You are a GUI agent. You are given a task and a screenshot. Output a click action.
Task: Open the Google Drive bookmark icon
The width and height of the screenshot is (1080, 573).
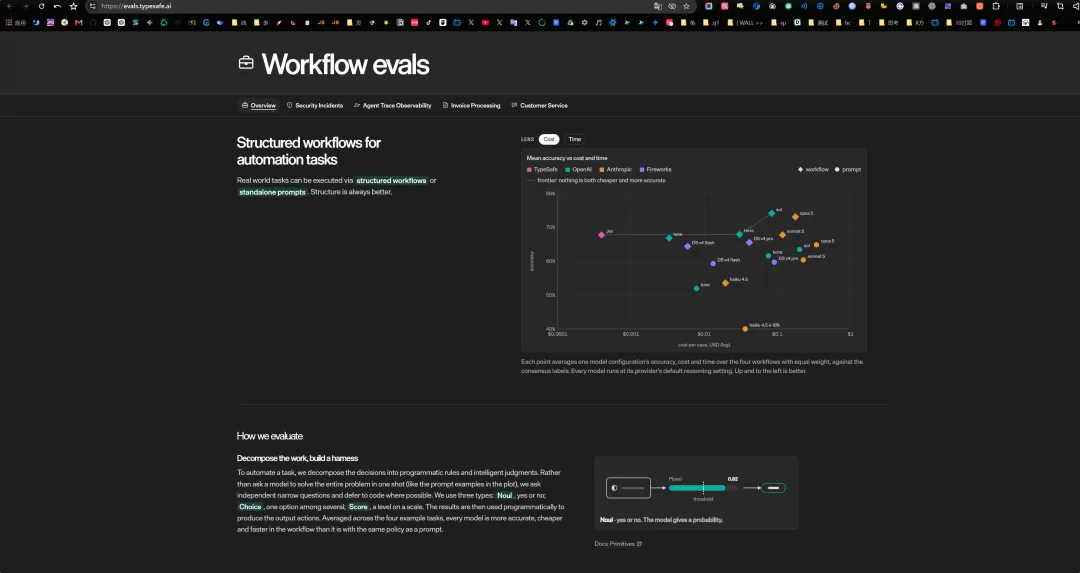(570, 23)
